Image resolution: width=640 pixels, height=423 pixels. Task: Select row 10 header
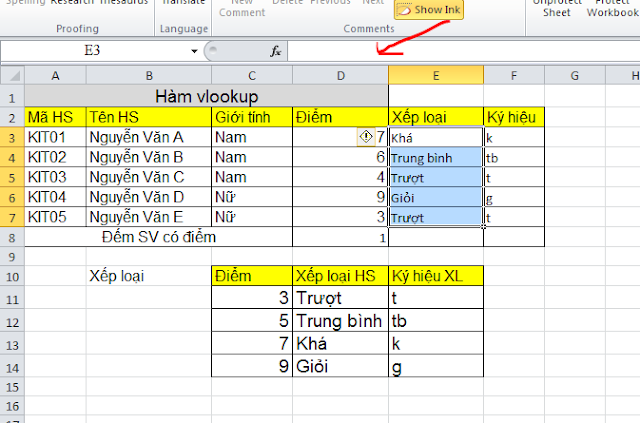12,276
